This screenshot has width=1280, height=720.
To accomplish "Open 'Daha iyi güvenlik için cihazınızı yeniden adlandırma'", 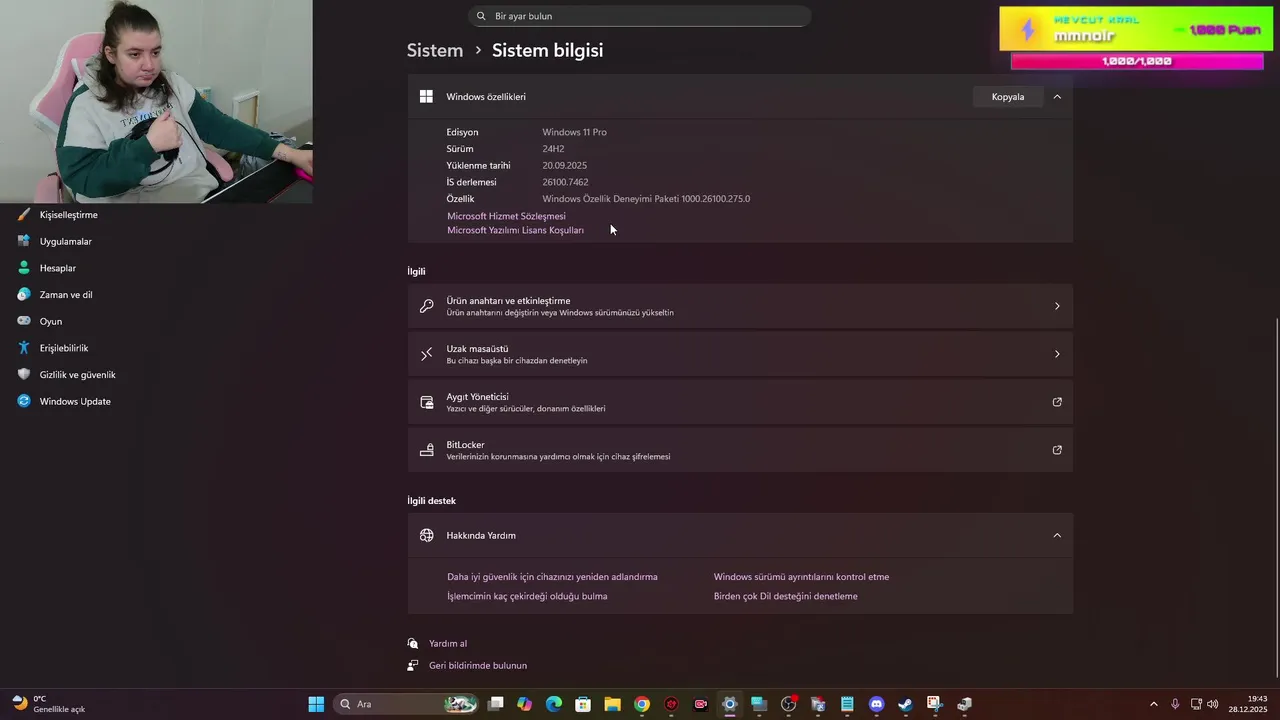I will 552,577.
